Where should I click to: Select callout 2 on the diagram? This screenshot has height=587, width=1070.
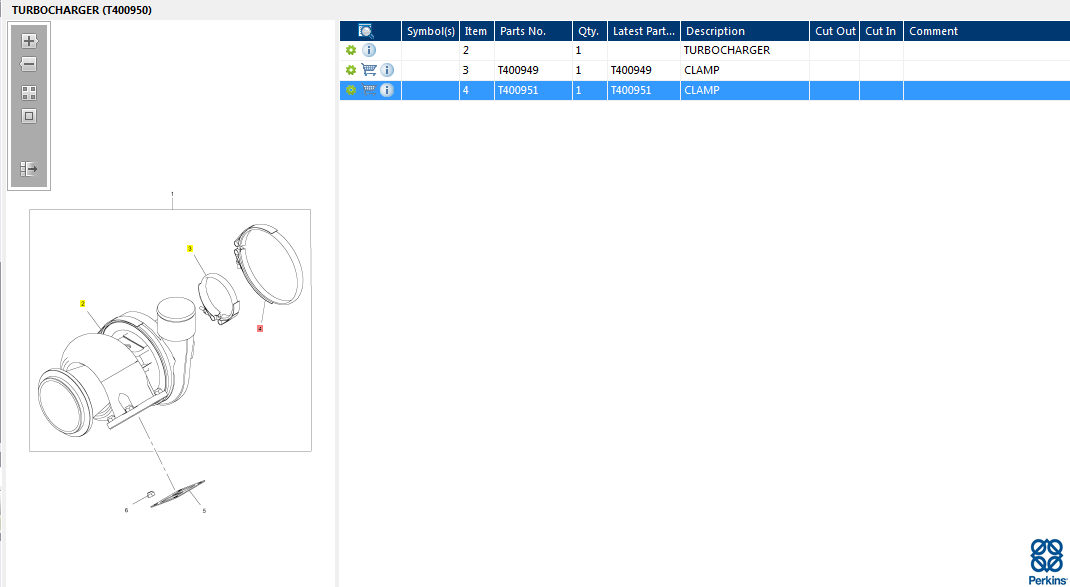coord(83,303)
